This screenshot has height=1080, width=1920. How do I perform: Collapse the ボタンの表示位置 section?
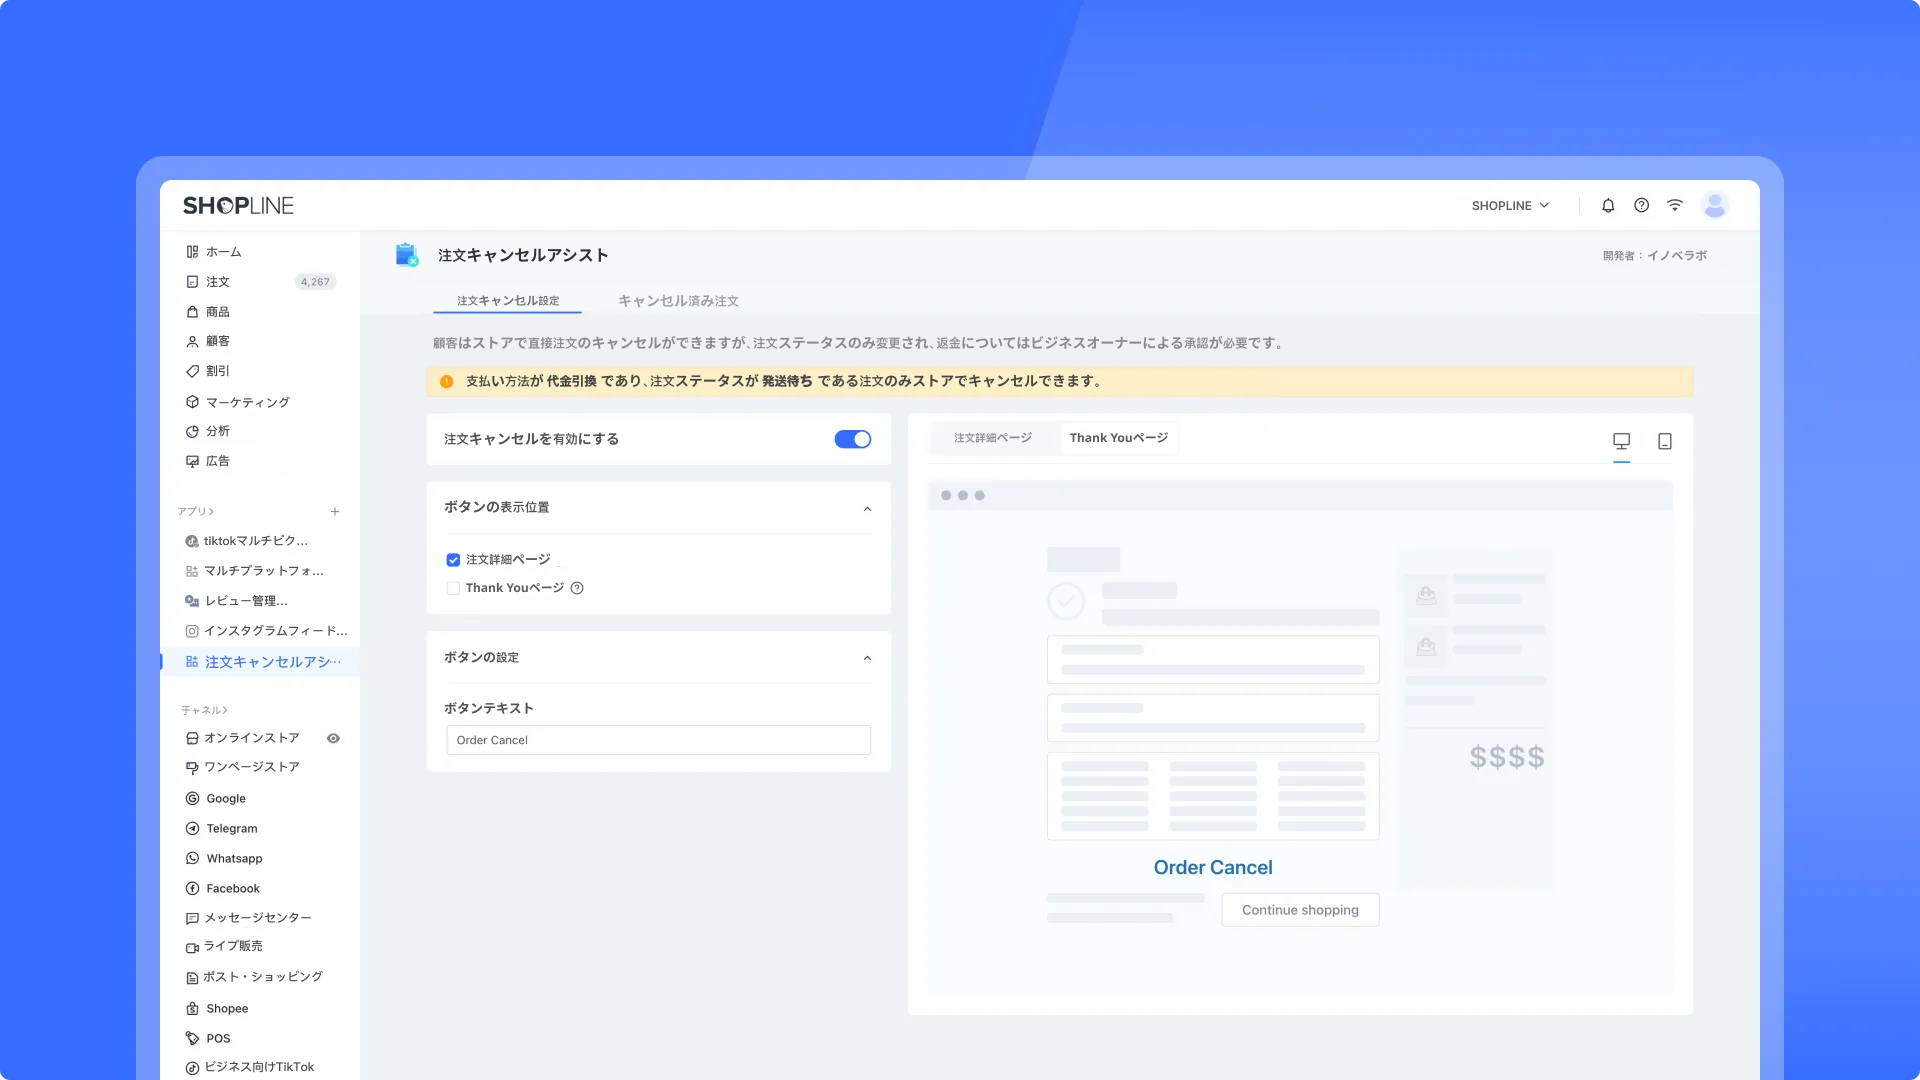tap(867, 509)
